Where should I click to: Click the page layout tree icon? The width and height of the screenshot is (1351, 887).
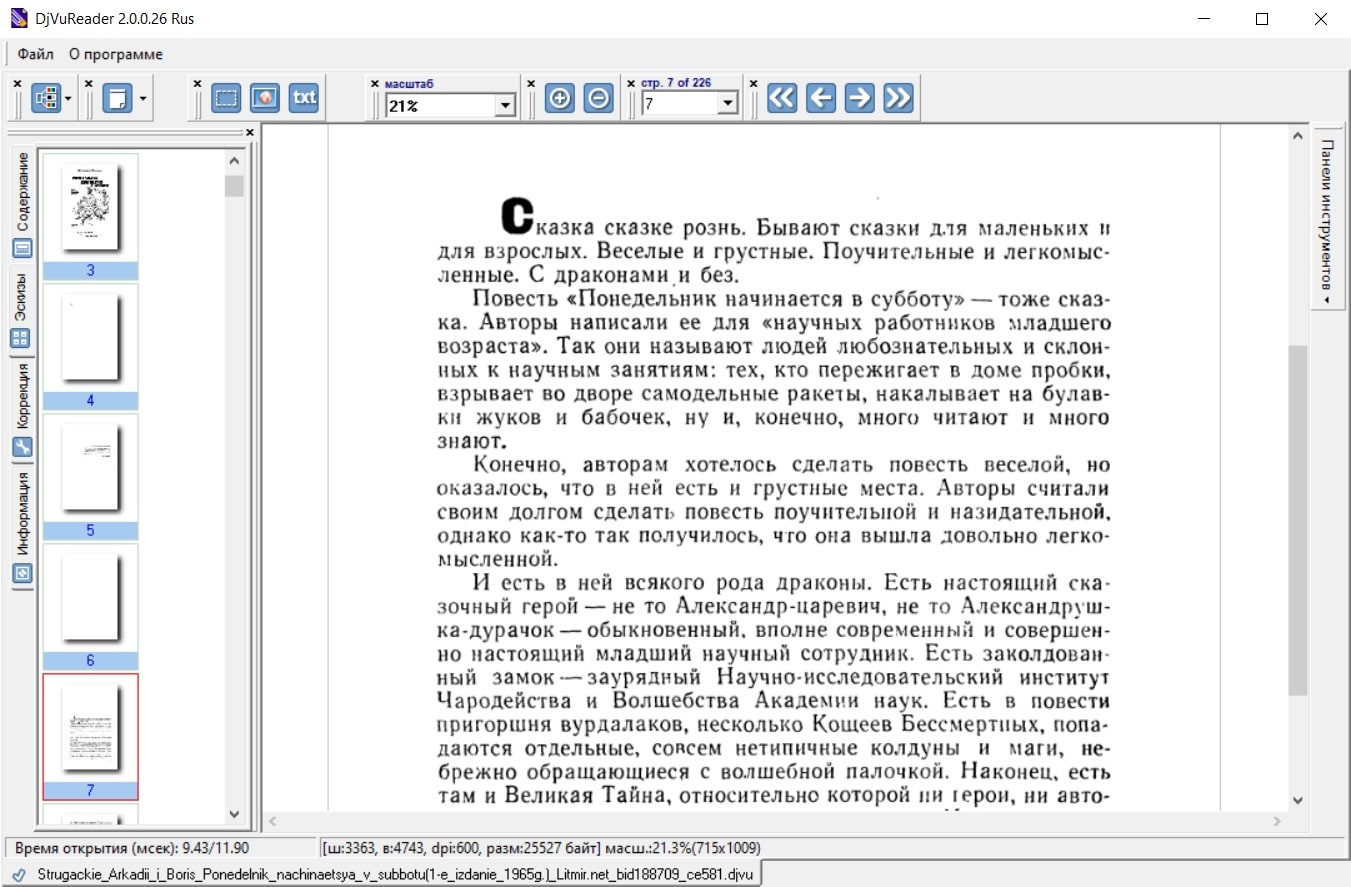(46, 98)
